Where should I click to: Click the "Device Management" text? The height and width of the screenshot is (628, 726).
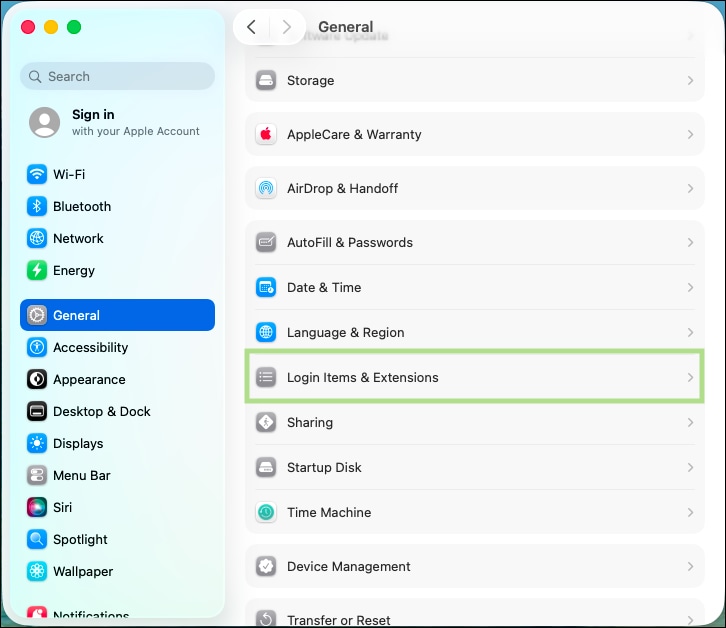[x=349, y=566]
